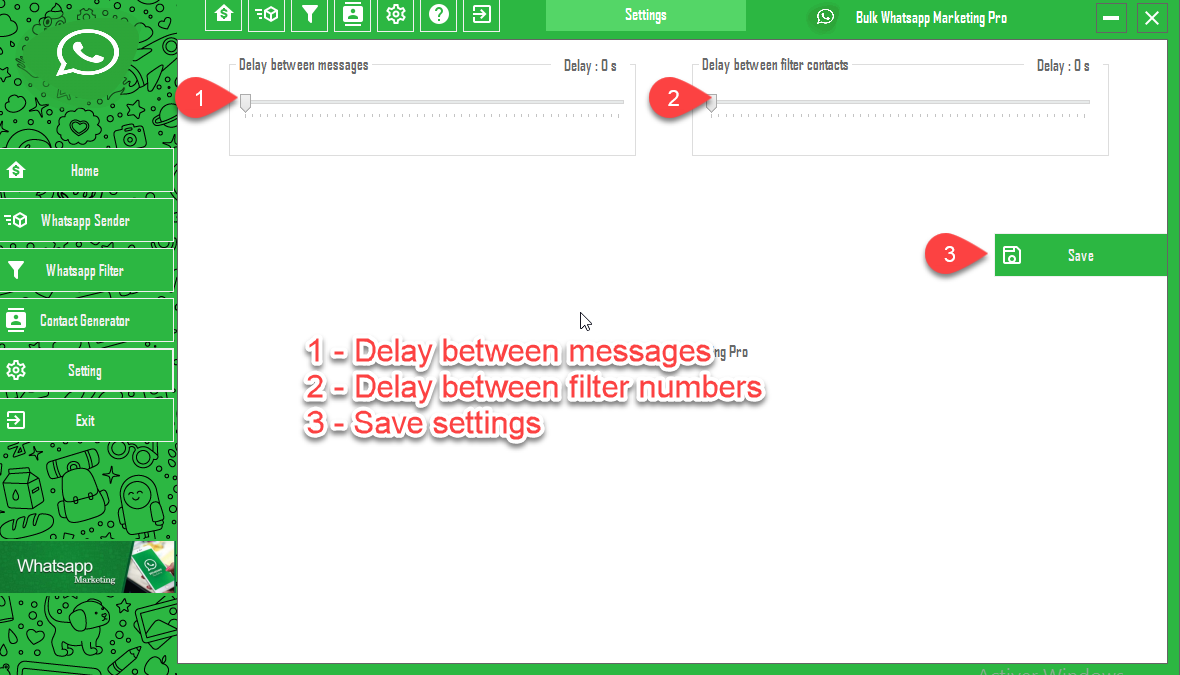Click the gear settings icon in toolbar

(396, 15)
